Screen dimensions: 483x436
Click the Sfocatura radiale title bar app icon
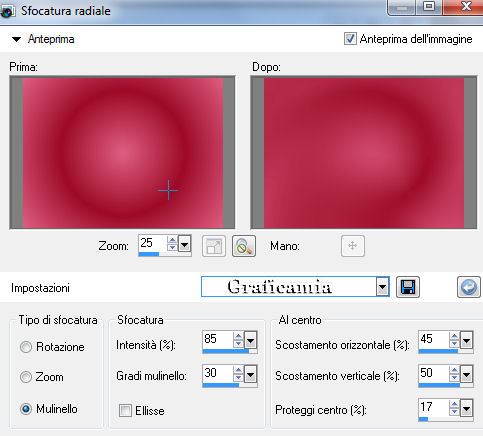tap(7, 11)
